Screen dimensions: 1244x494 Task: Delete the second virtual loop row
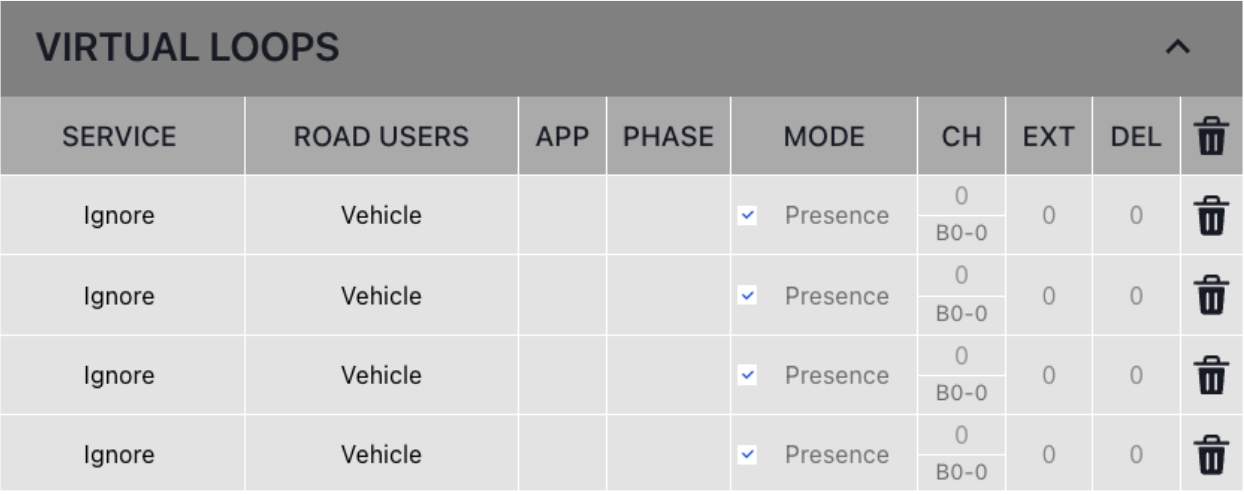point(1211,296)
